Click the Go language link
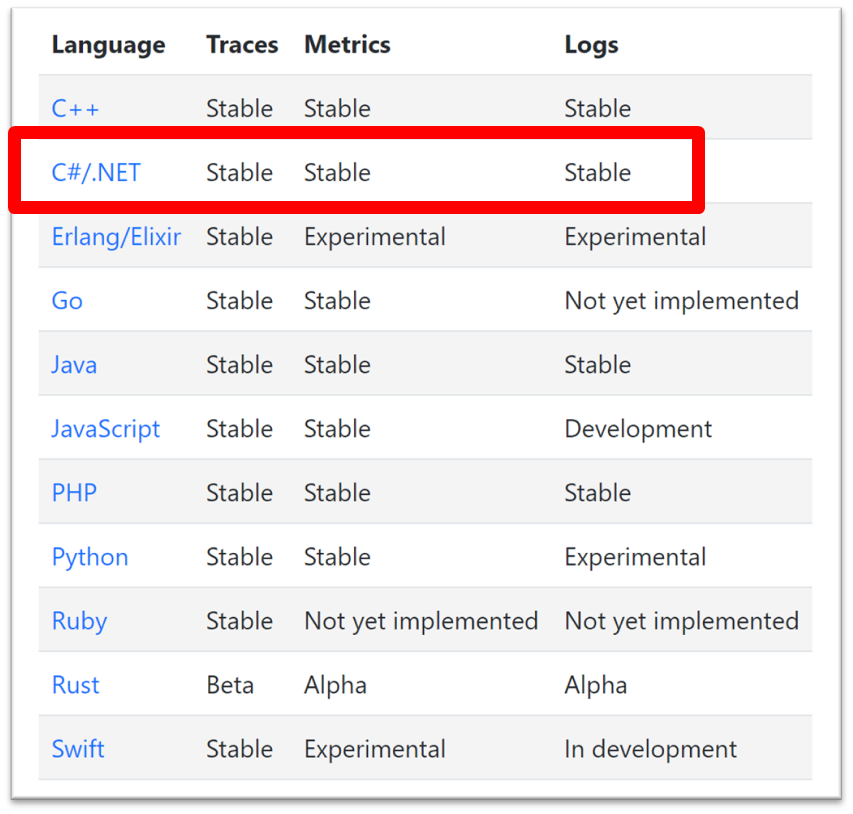This screenshot has height=814, width=853. tap(67, 300)
